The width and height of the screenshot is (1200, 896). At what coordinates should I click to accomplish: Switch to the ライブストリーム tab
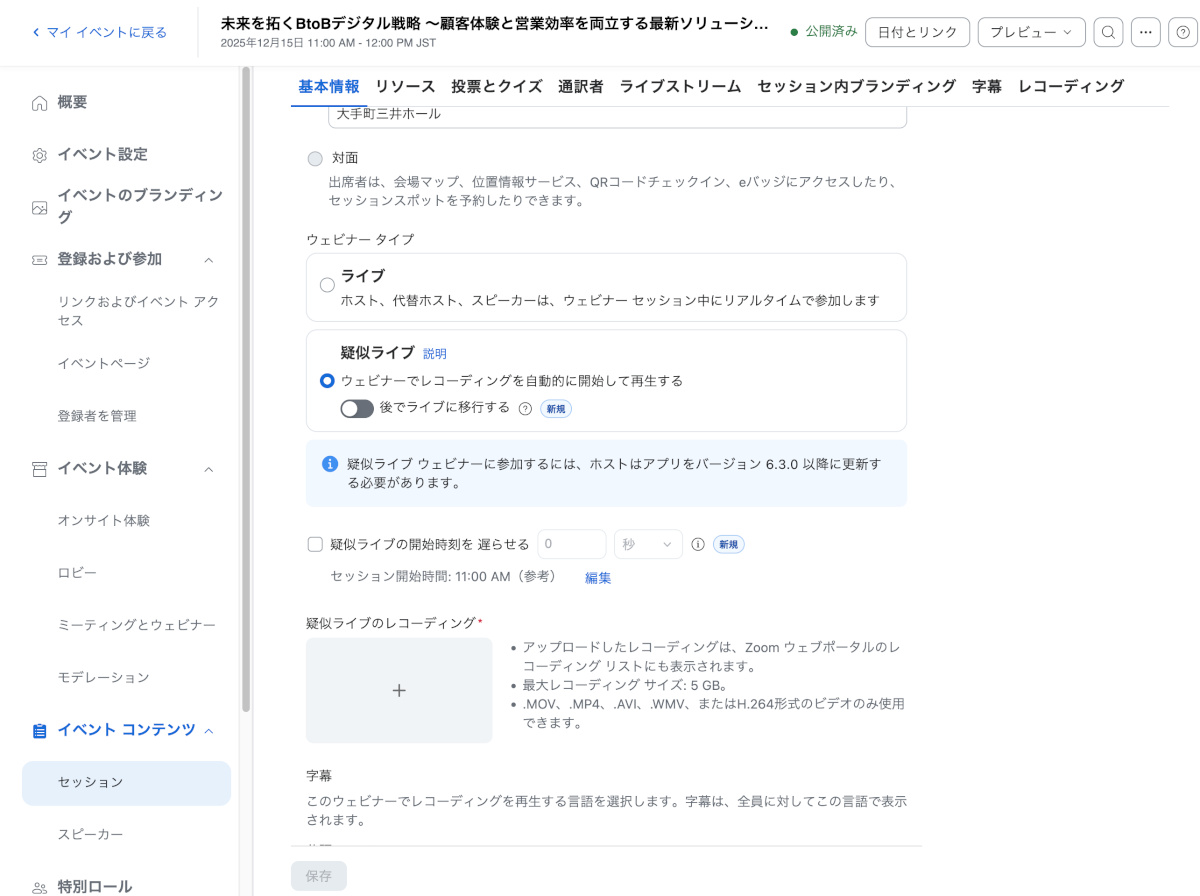coord(680,87)
